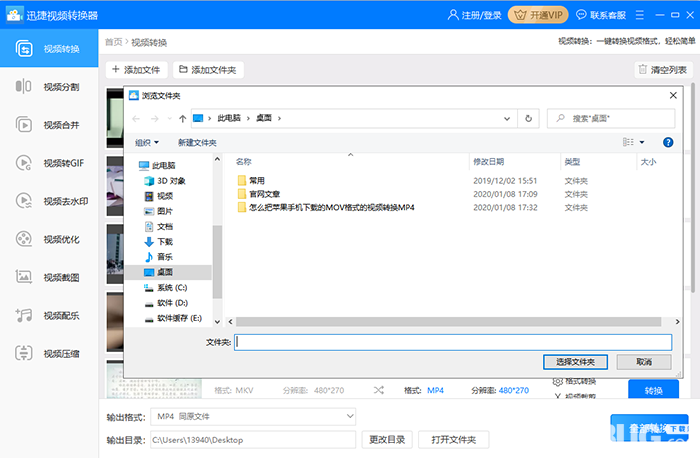Open 联系客服 chat support
700x458 pixels.
click(601, 15)
